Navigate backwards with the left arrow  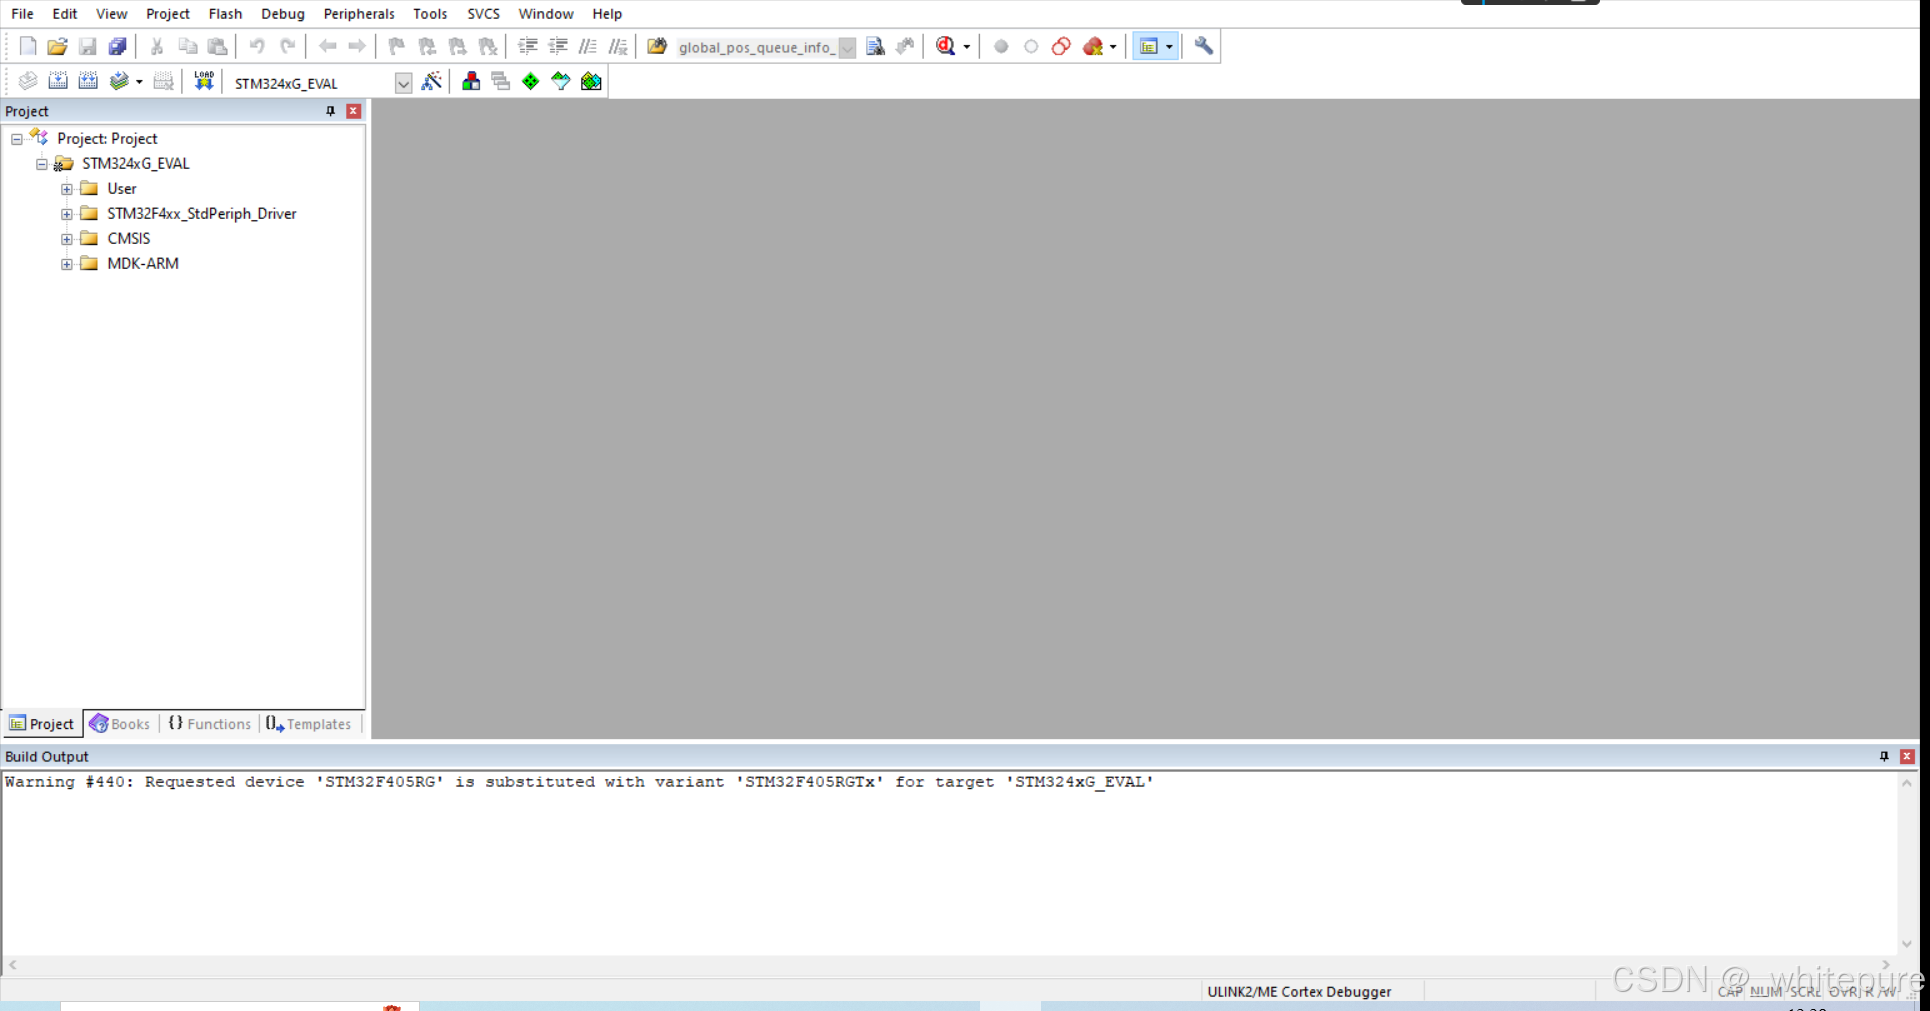coord(327,46)
